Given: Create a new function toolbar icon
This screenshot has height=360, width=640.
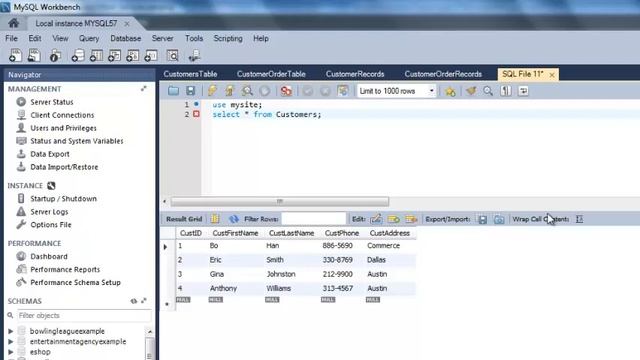Looking at the screenshot, I should pyautogui.click(x=151, y=56).
